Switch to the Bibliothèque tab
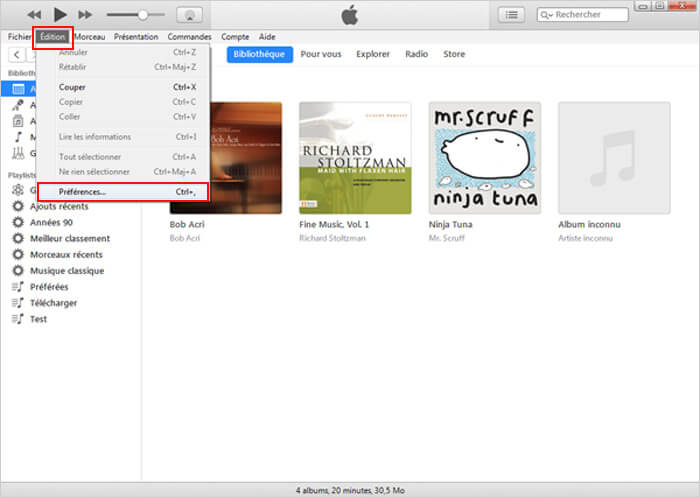The image size is (700, 498). [x=259, y=54]
